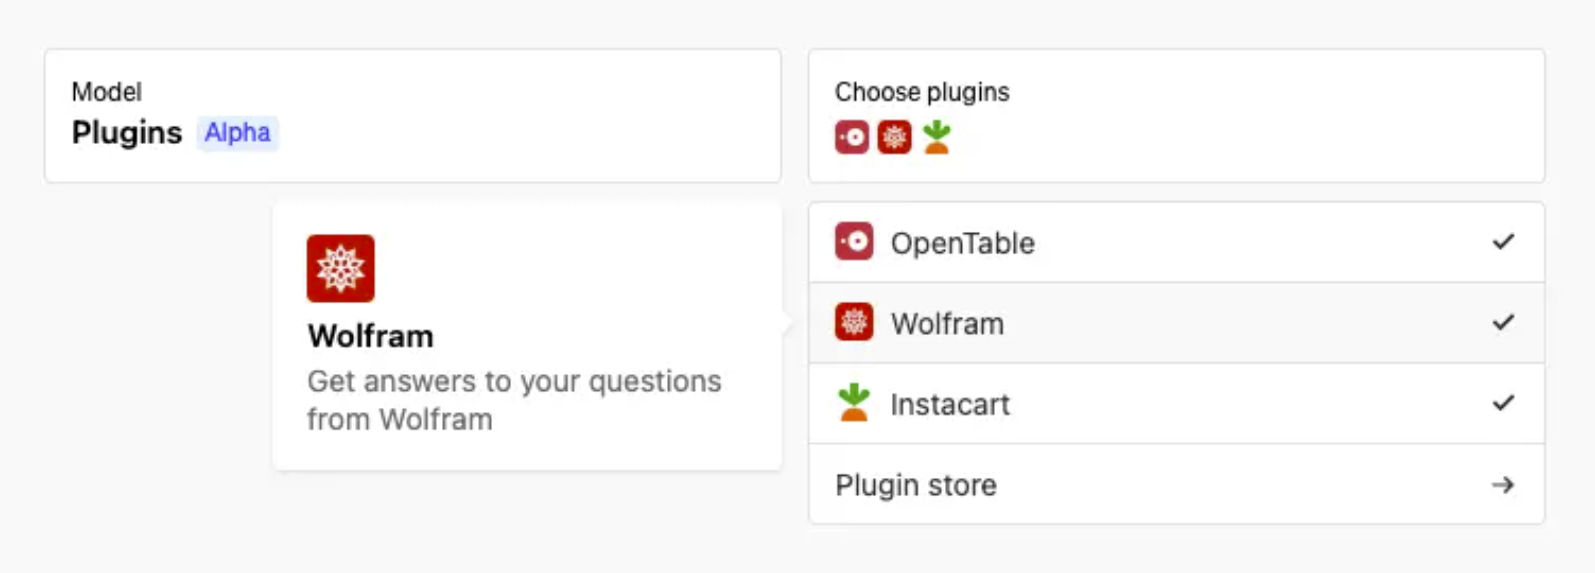This screenshot has width=1595, height=573.
Task: Uncheck the OpenTable plugin checkmark
Action: [x=1503, y=242]
